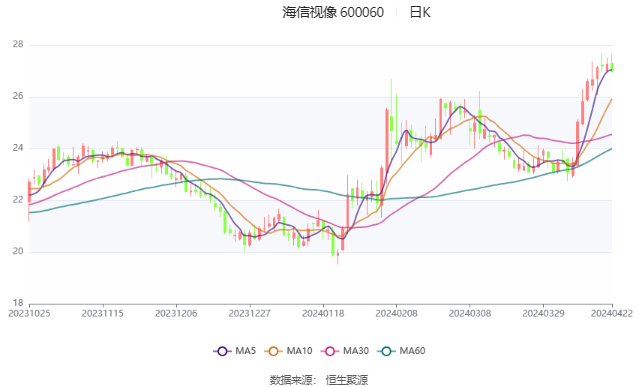The image size is (637, 387).
Task: Click the data source text 数据来源
Action: [x=291, y=380]
